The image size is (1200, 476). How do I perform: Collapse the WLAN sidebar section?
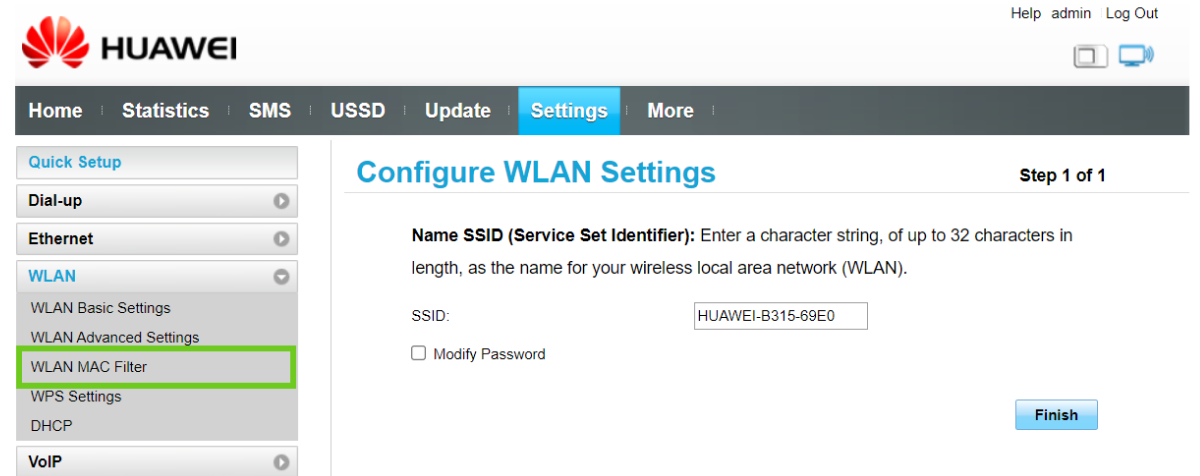[281, 276]
